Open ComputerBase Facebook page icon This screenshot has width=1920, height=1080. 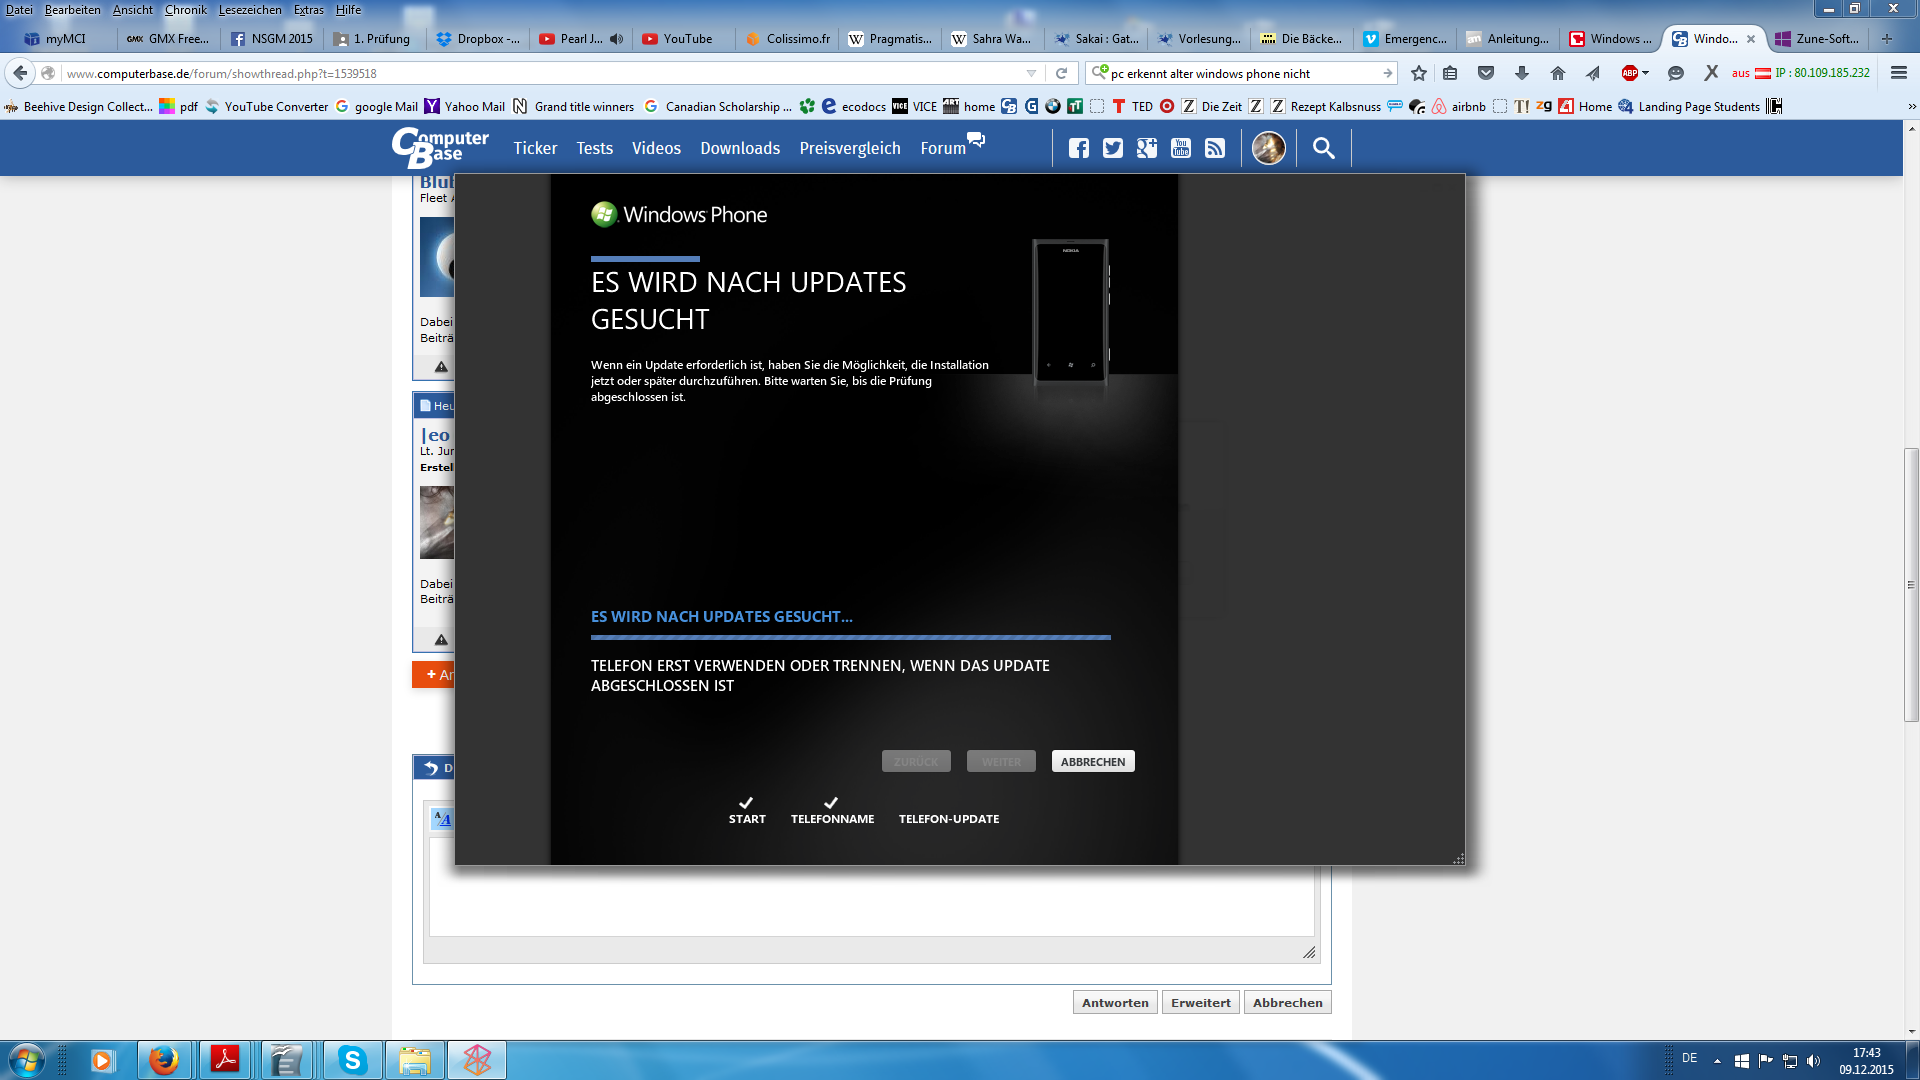1078,148
